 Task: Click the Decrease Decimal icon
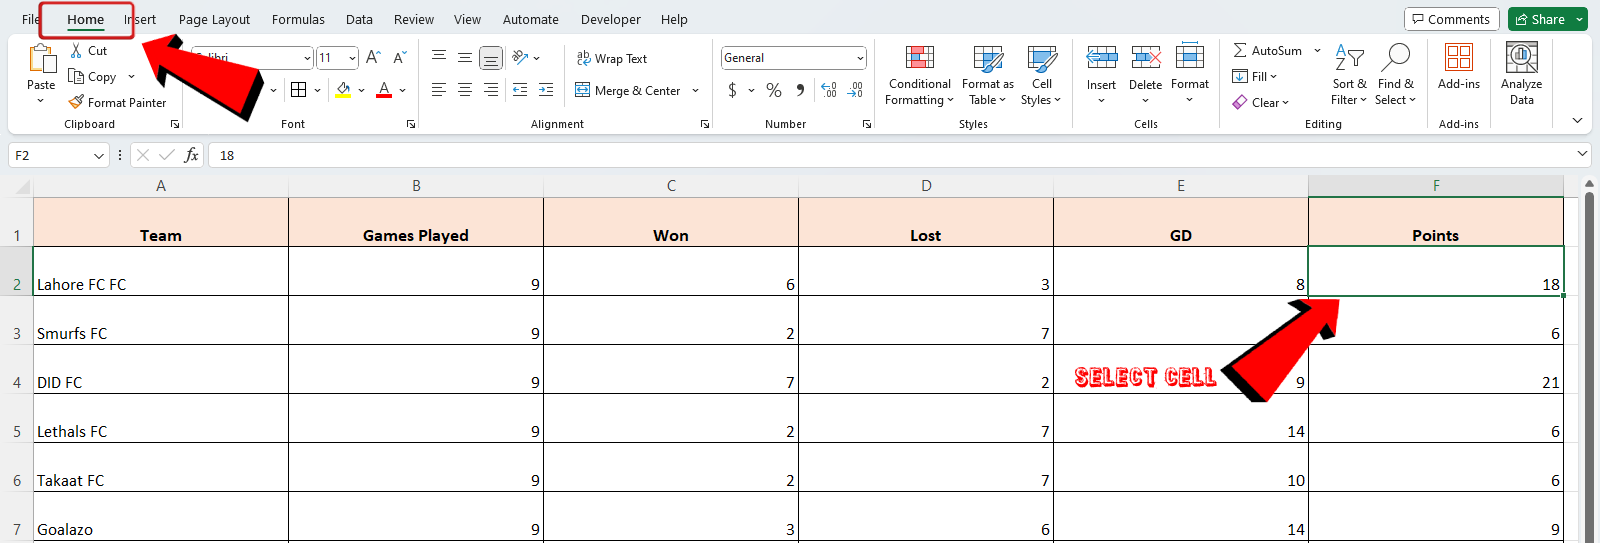[855, 90]
